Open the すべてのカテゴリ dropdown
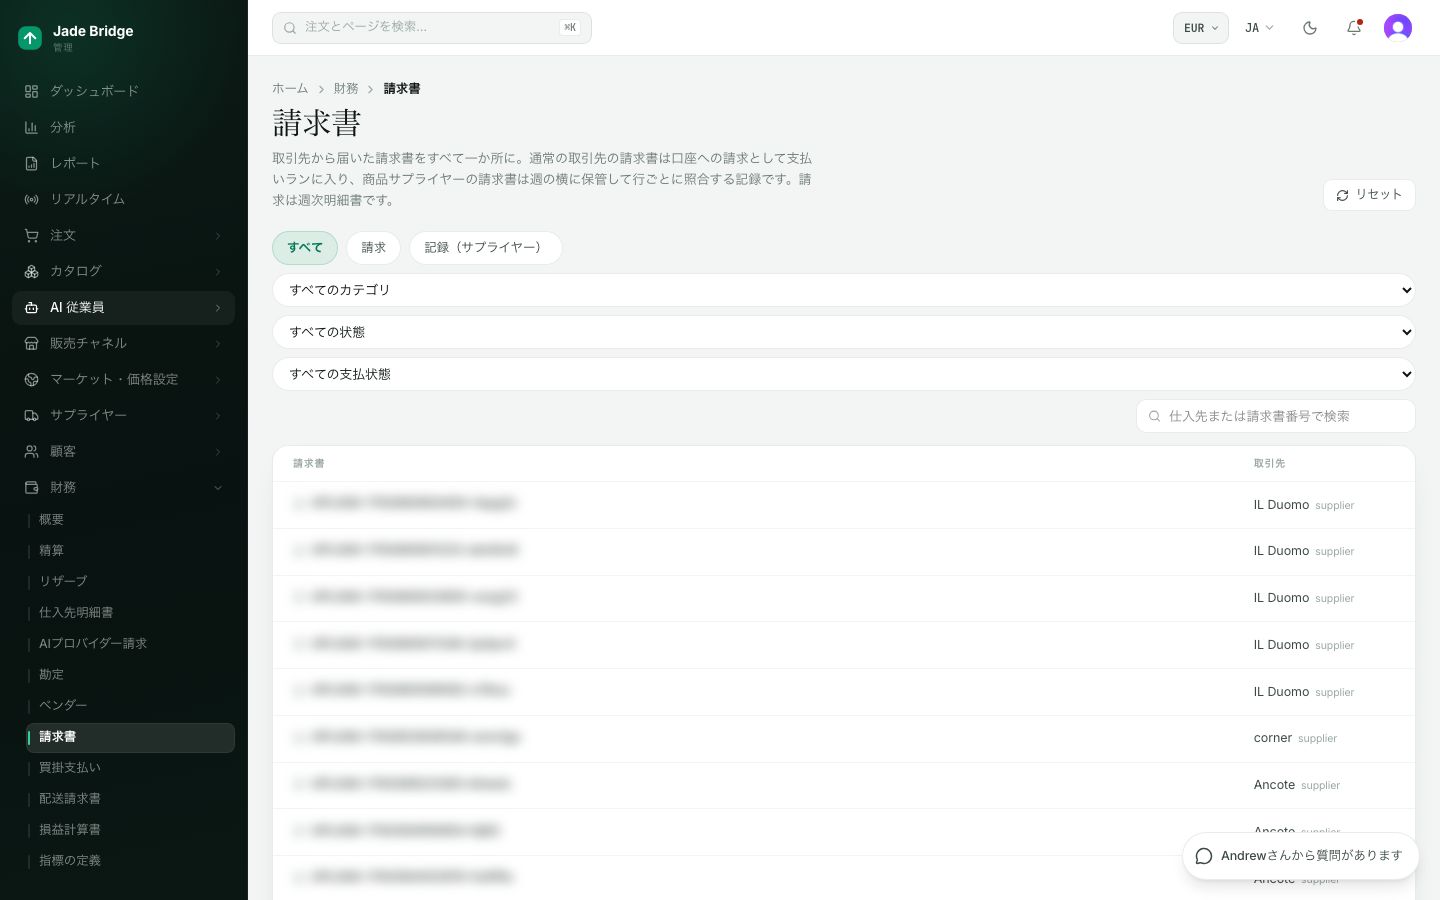The height and width of the screenshot is (900, 1440). [x=844, y=290]
